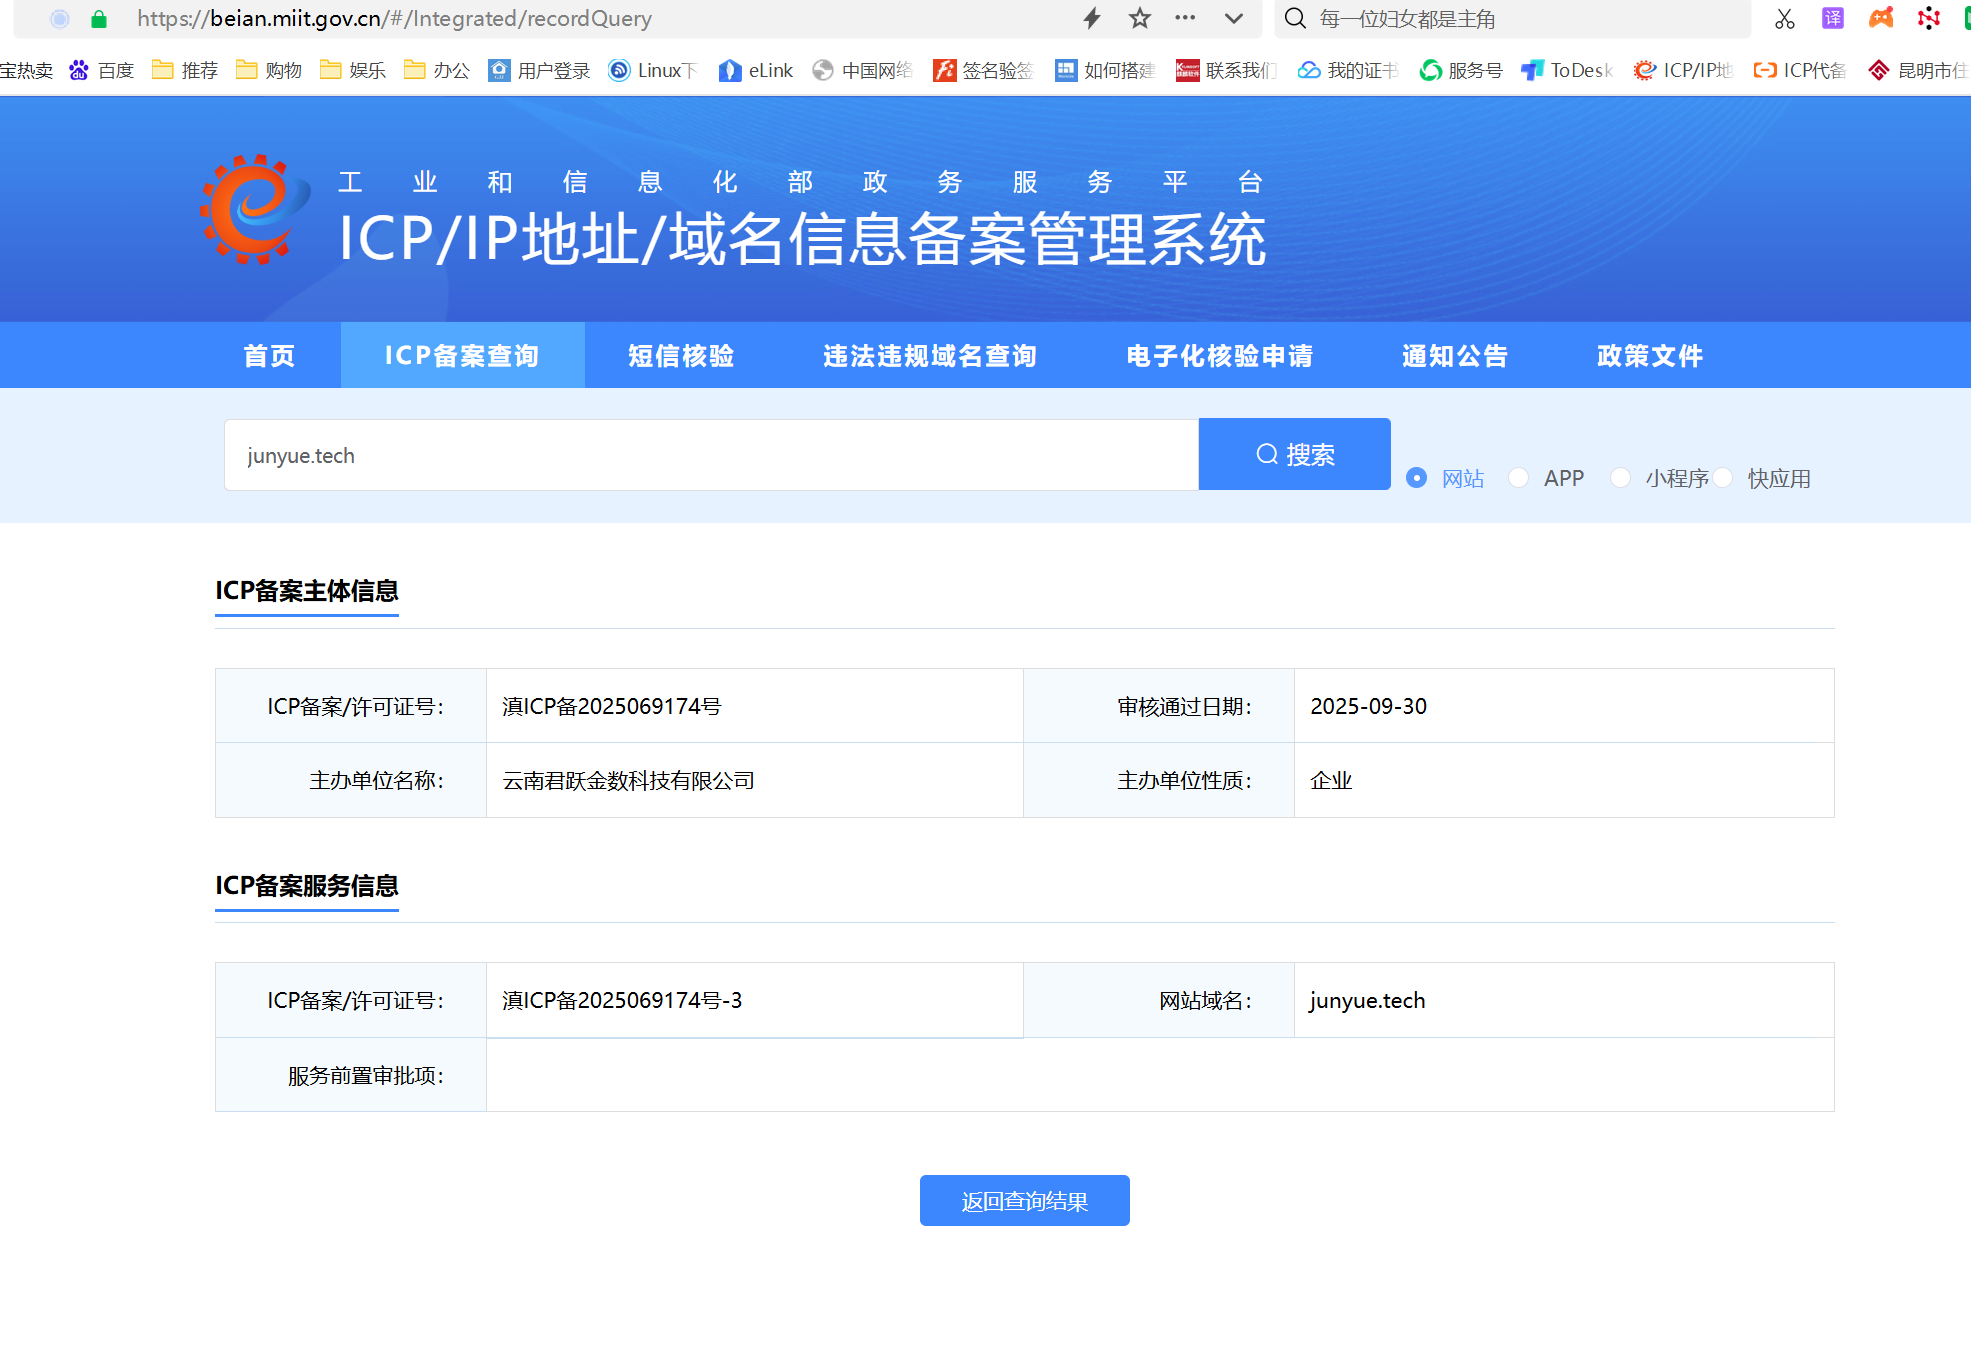The image size is (1971, 1365).
Task: Click the 返回查询结果 button
Action: [1024, 1201]
